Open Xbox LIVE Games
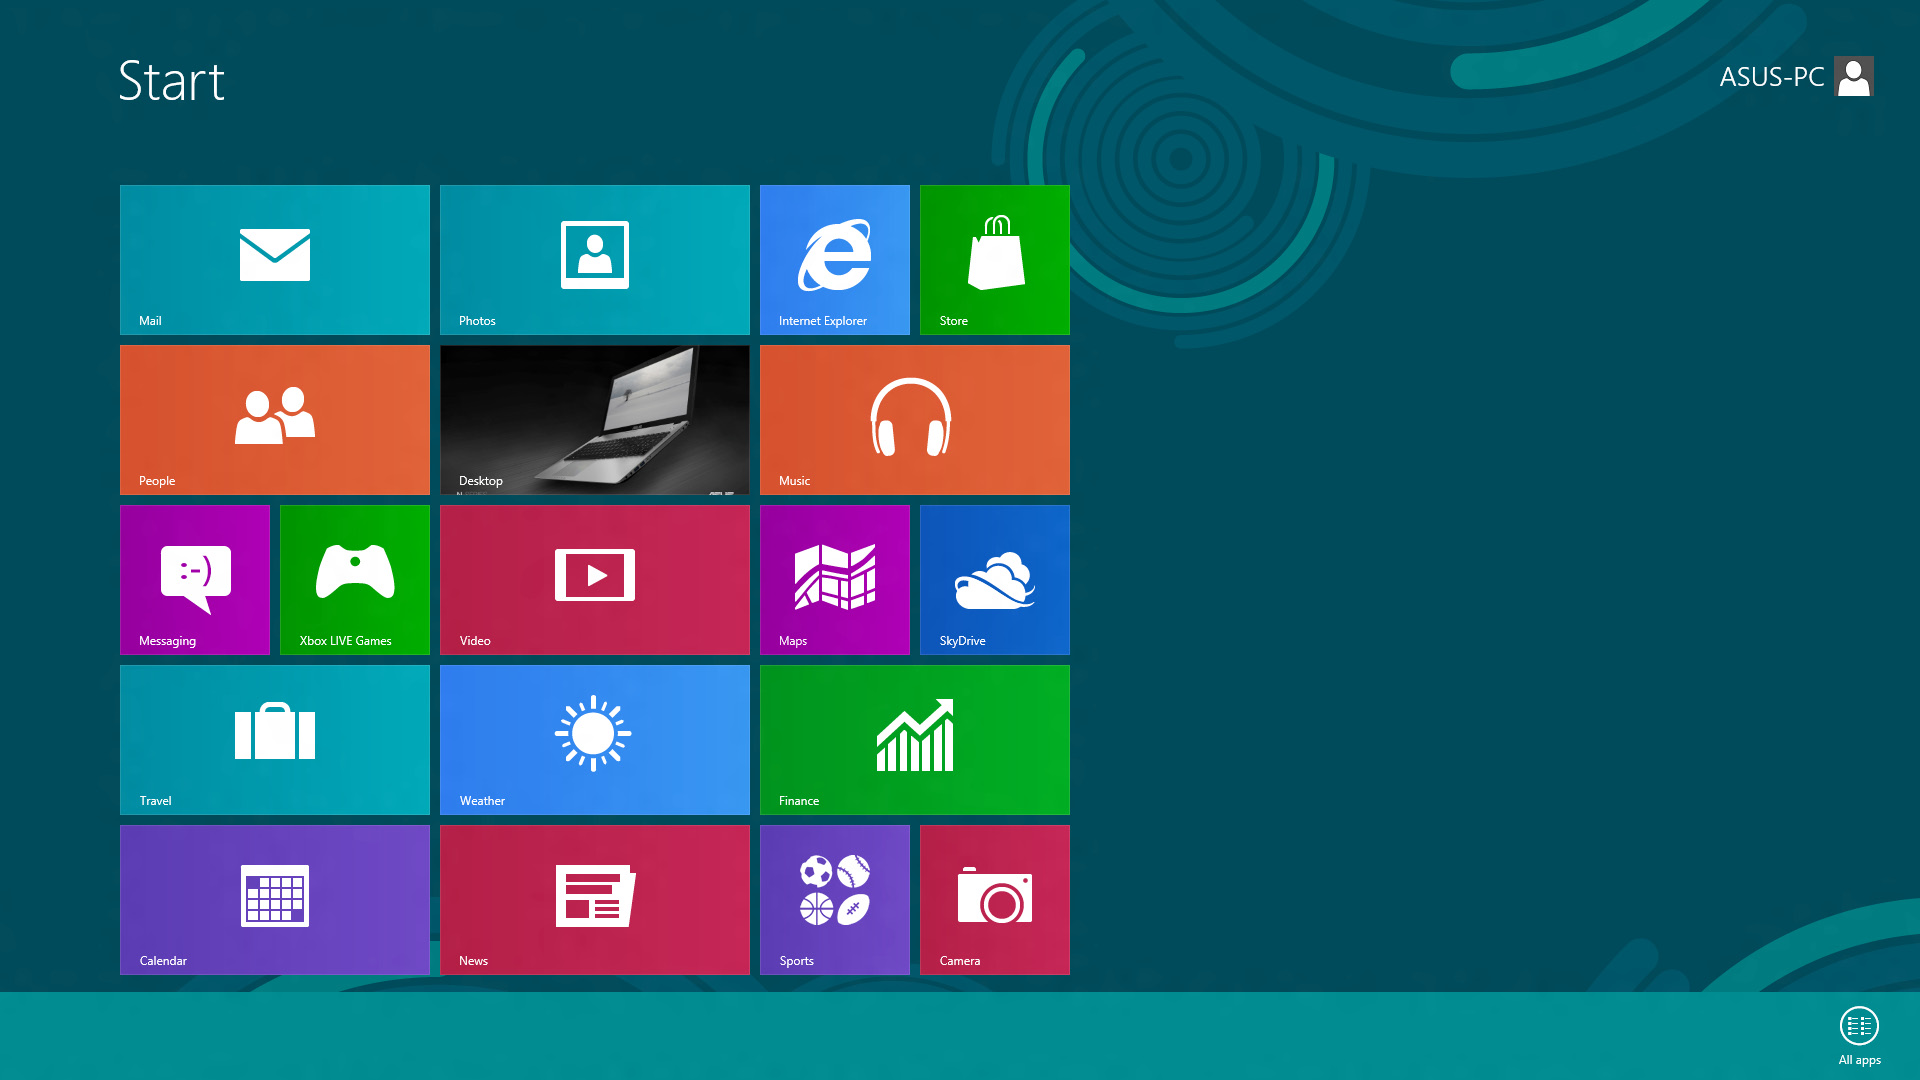 [355, 580]
